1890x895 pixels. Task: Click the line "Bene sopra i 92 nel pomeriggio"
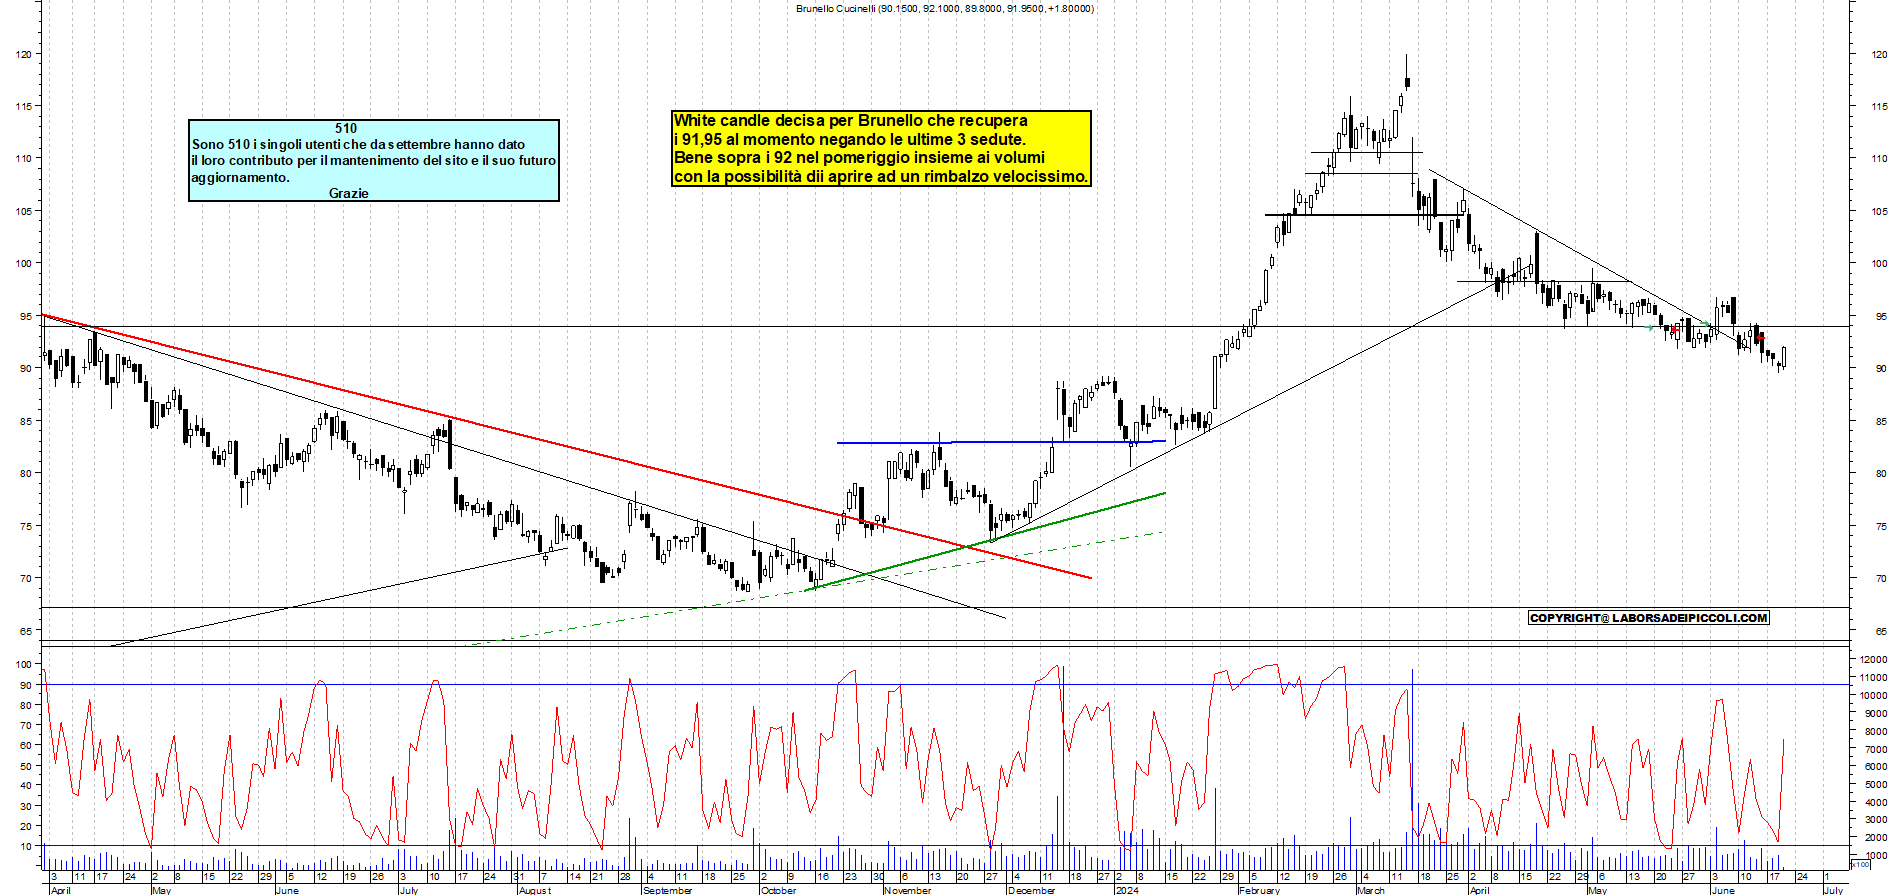tap(859, 157)
